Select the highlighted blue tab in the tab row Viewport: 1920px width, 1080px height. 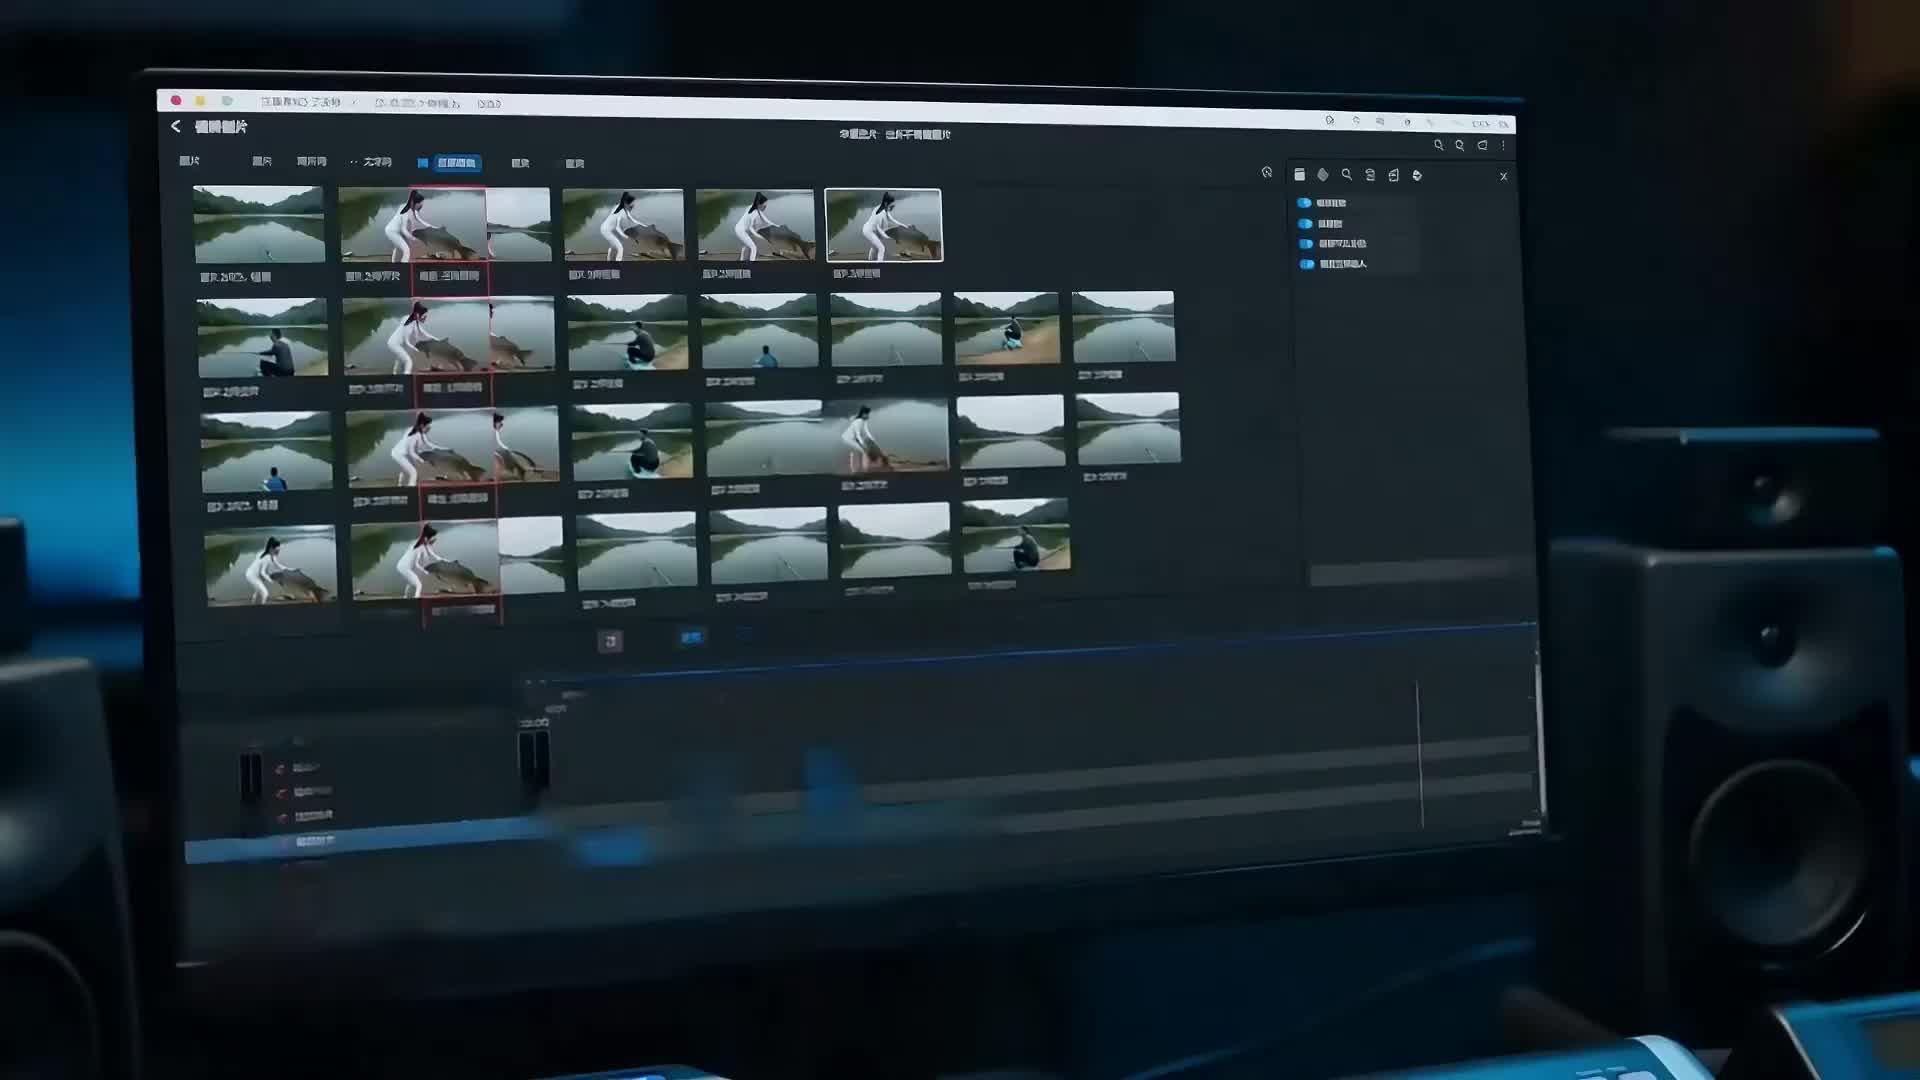pos(457,163)
